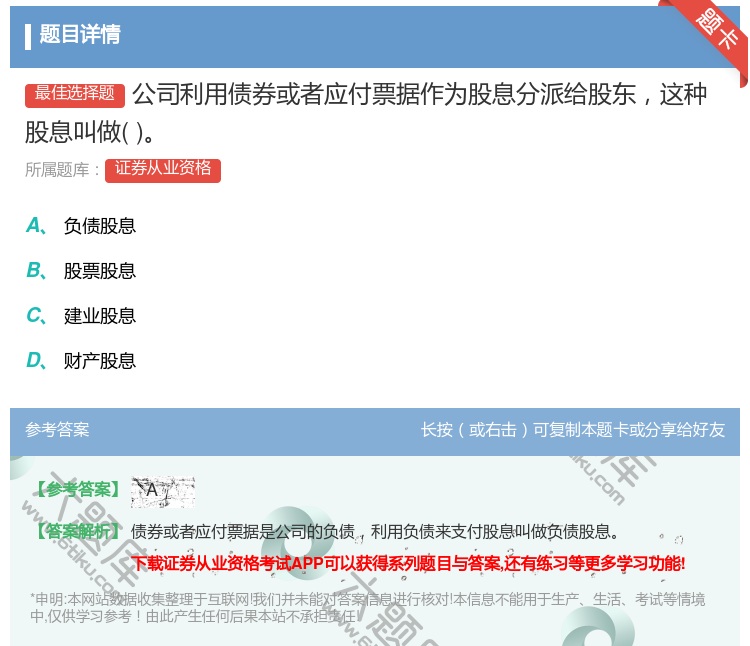Select option B 股票股息
Screen dimensions: 750x646
click(x=81, y=271)
